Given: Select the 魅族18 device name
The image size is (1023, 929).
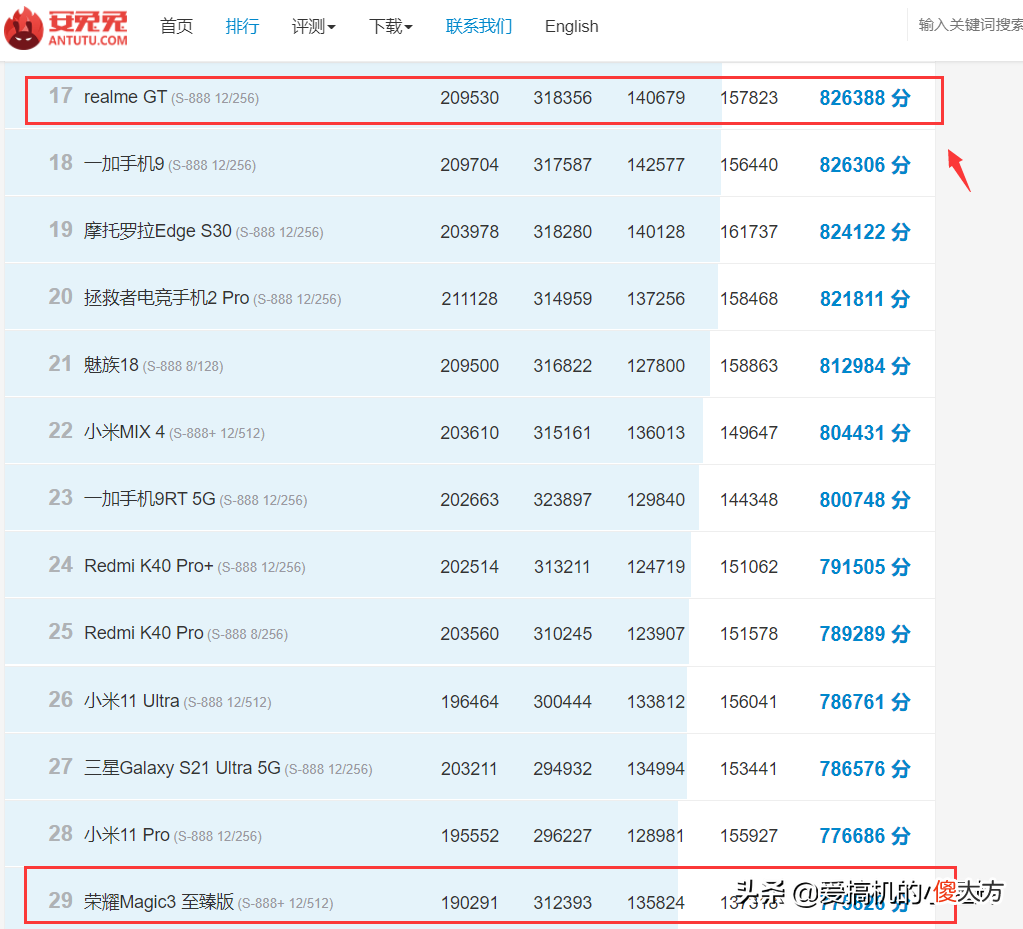Looking at the screenshot, I should pos(111,365).
